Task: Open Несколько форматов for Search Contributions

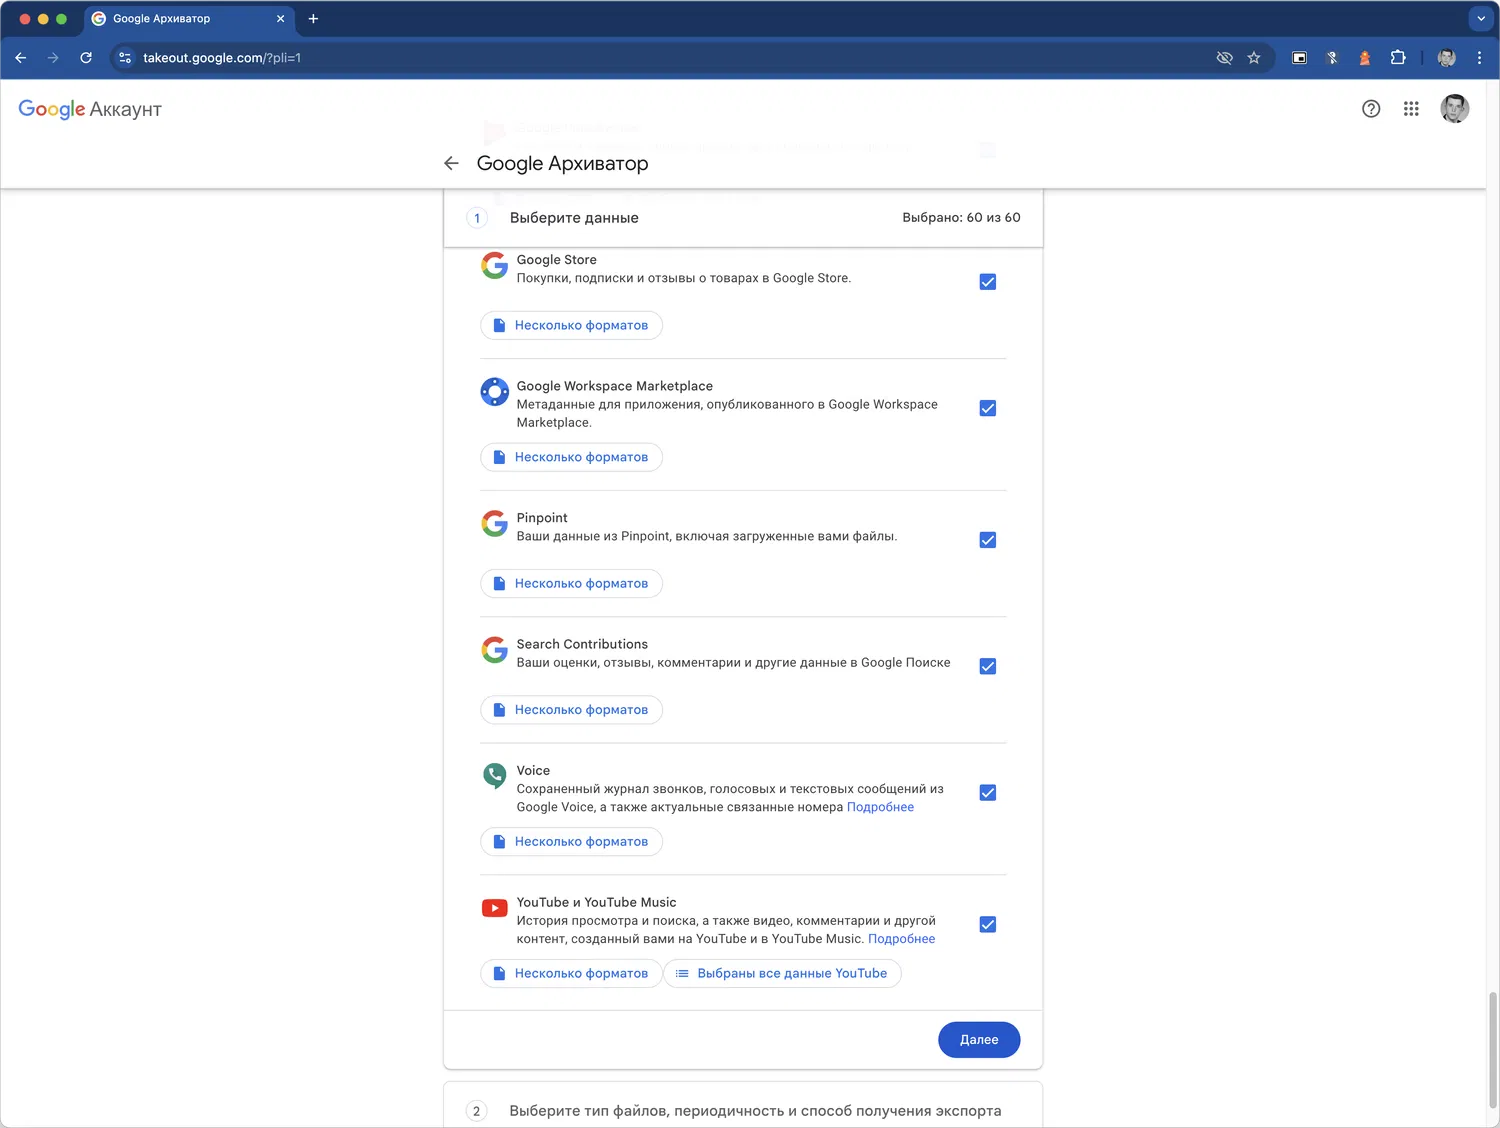Action: (572, 710)
